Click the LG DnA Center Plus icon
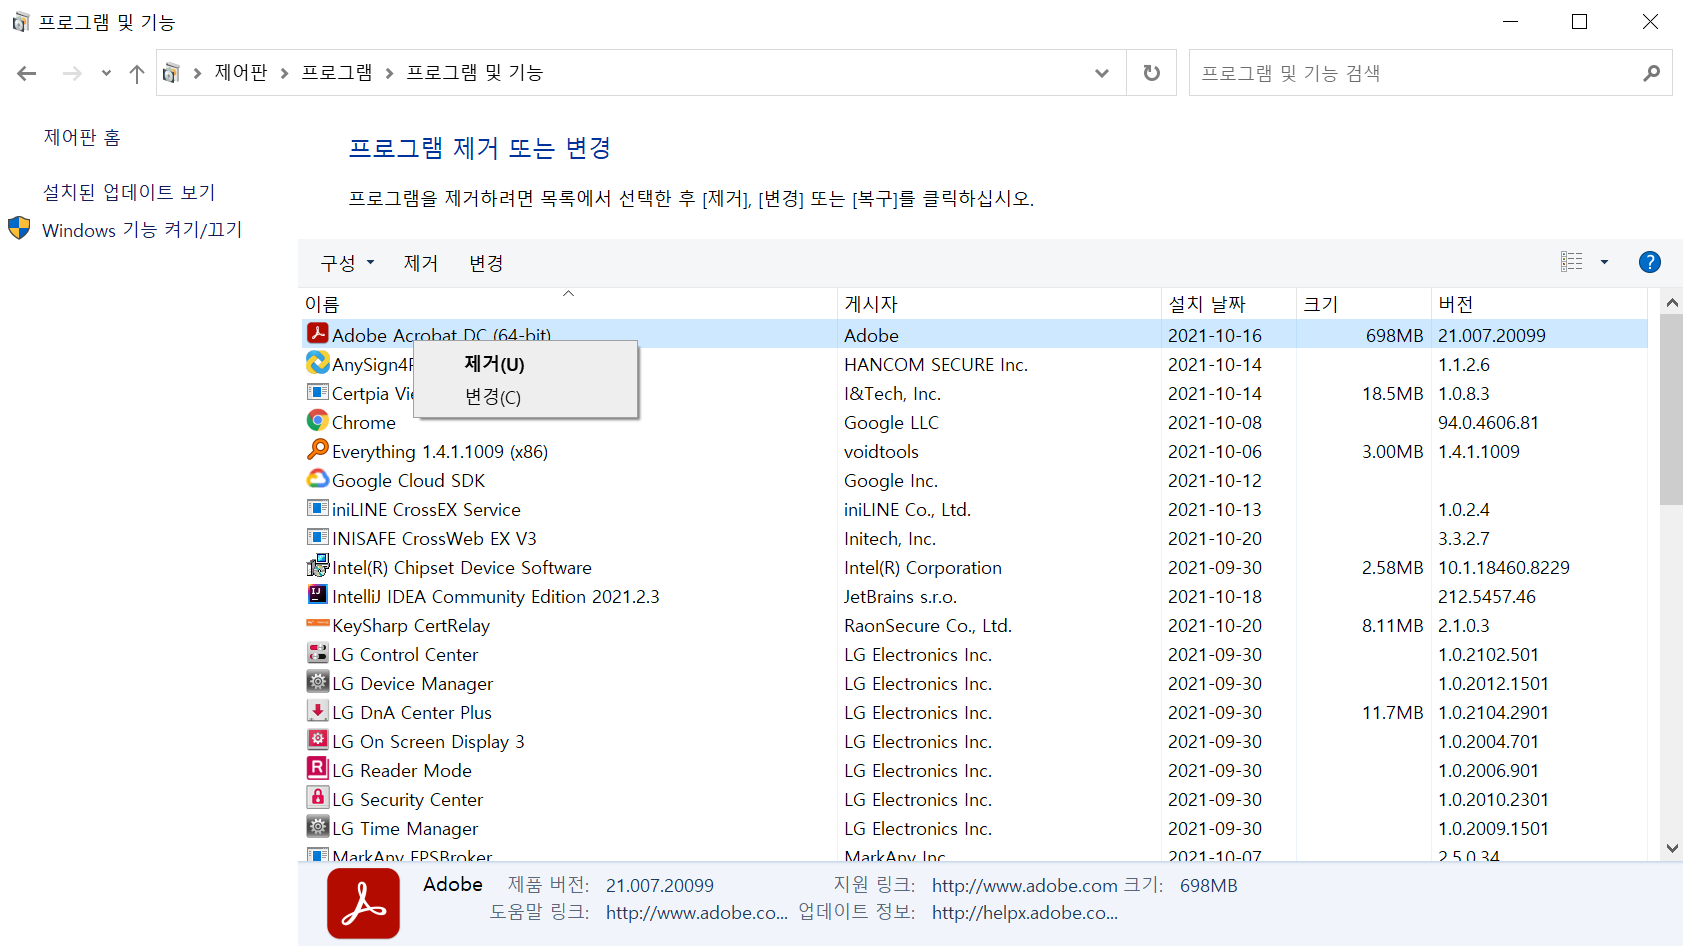1683x946 pixels. click(x=318, y=711)
